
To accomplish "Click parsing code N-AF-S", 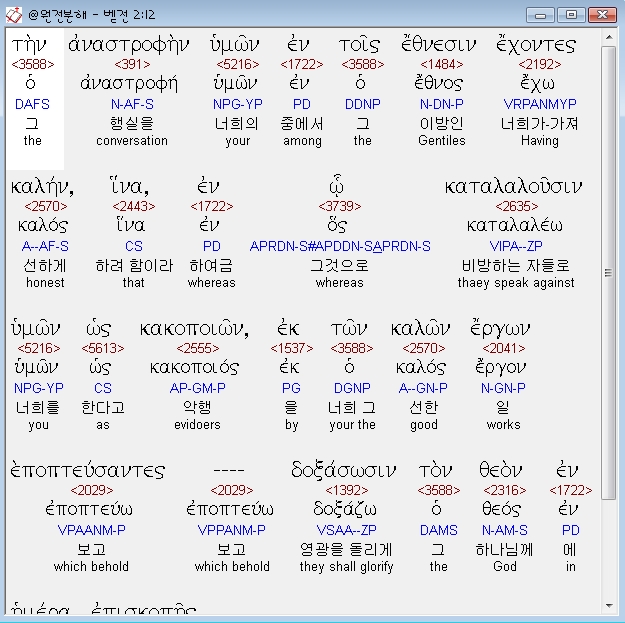I will [x=132, y=104].
